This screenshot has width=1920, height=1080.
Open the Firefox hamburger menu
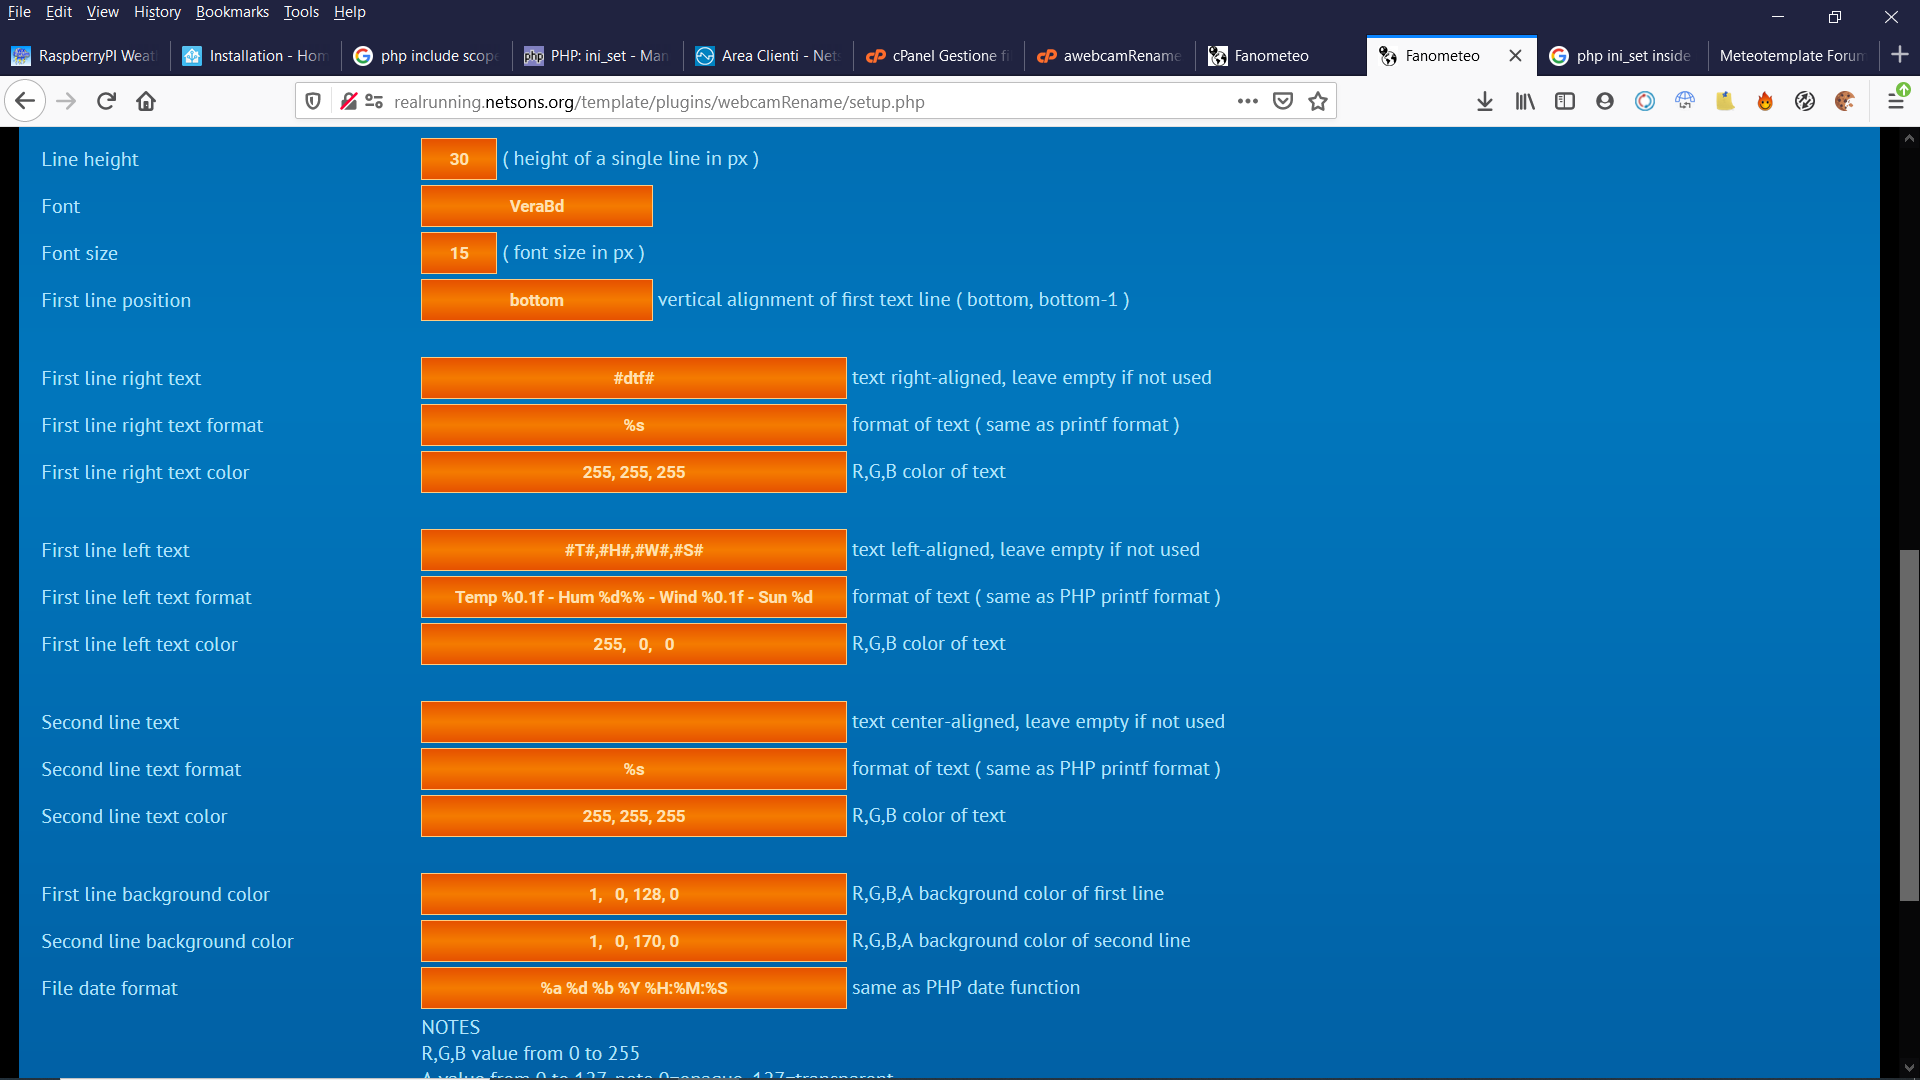[x=1895, y=101]
